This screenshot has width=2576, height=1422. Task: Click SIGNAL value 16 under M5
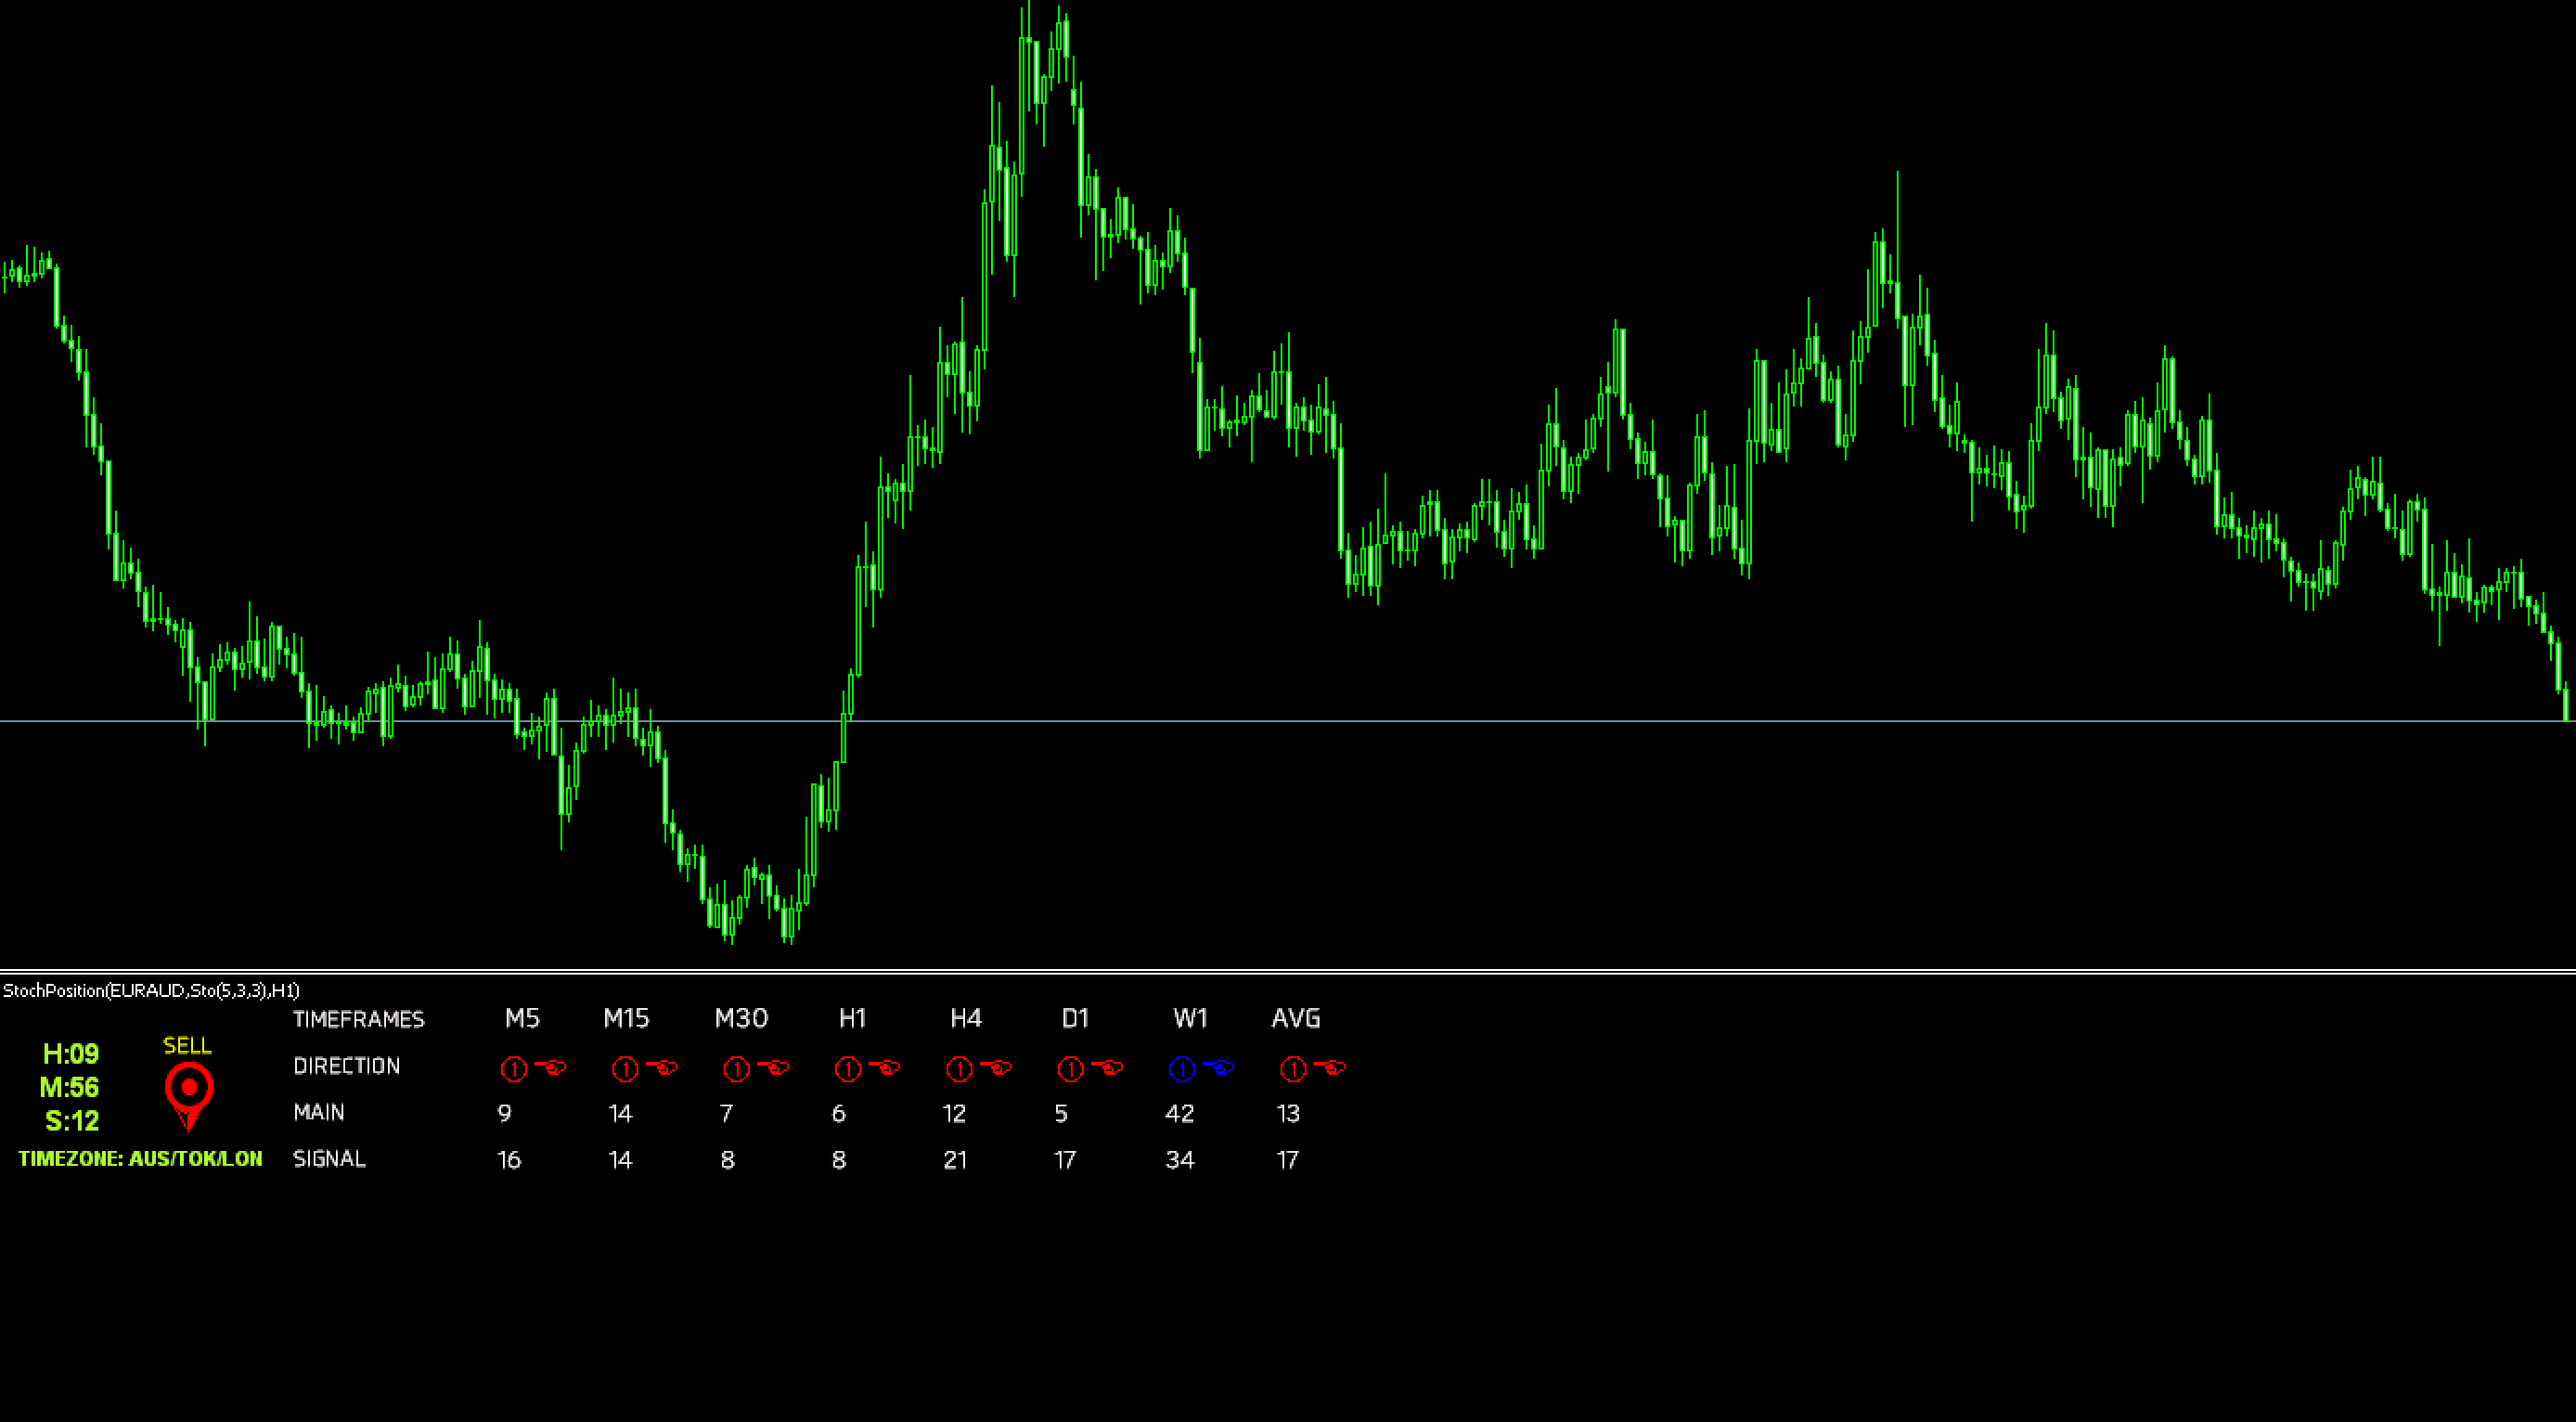click(x=509, y=1160)
